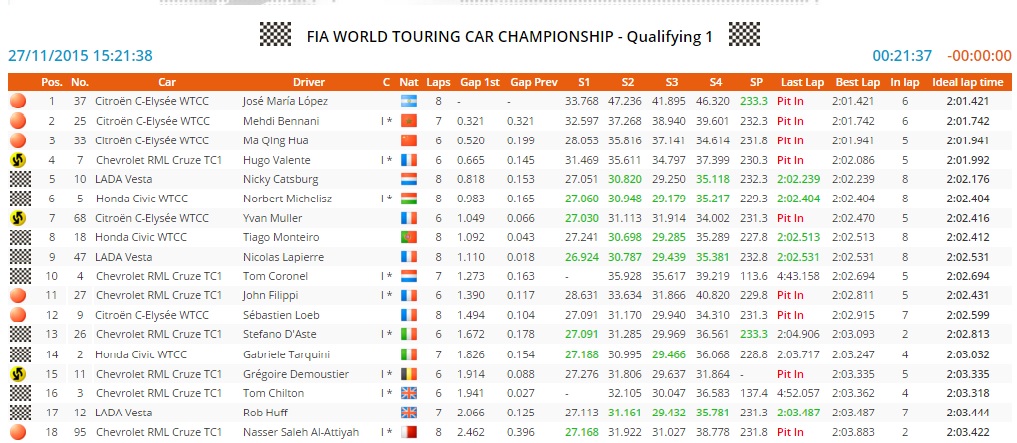Click the British flag in Tom Chilton's row
The width and height of the screenshot is (1017, 443).
407,393
